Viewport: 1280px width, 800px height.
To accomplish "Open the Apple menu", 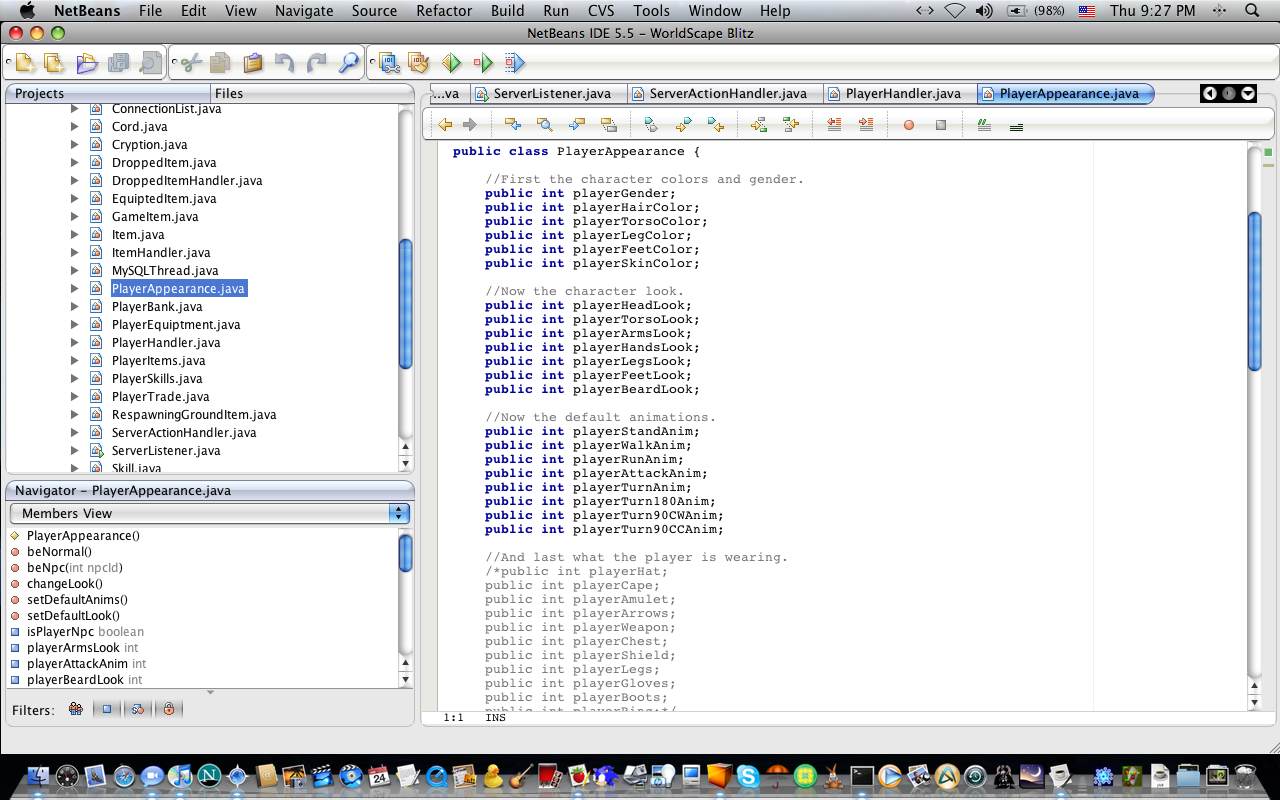I will (27, 11).
